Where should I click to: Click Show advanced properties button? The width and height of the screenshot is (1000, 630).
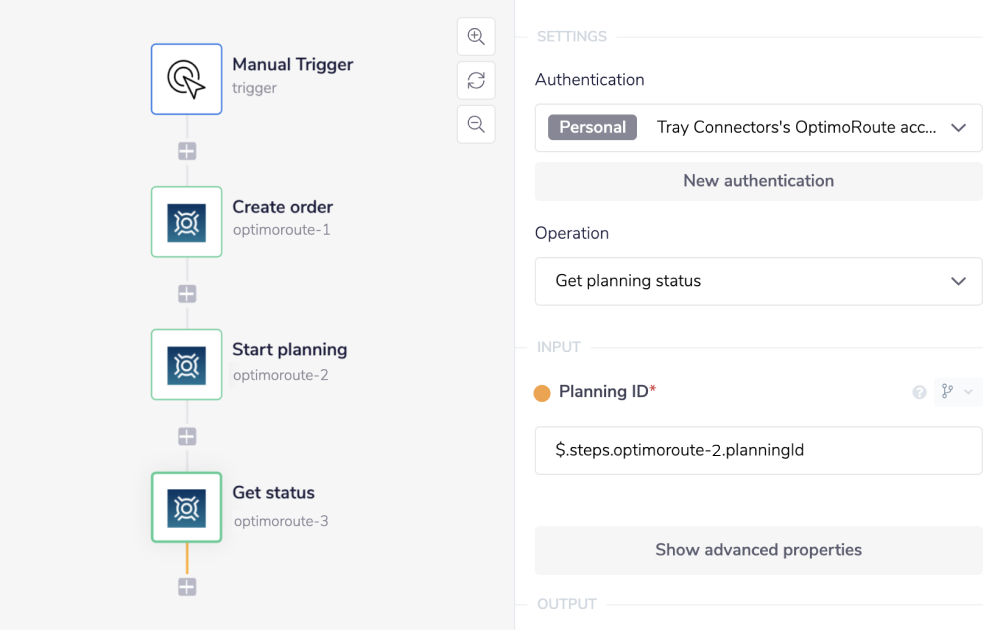coord(758,550)
